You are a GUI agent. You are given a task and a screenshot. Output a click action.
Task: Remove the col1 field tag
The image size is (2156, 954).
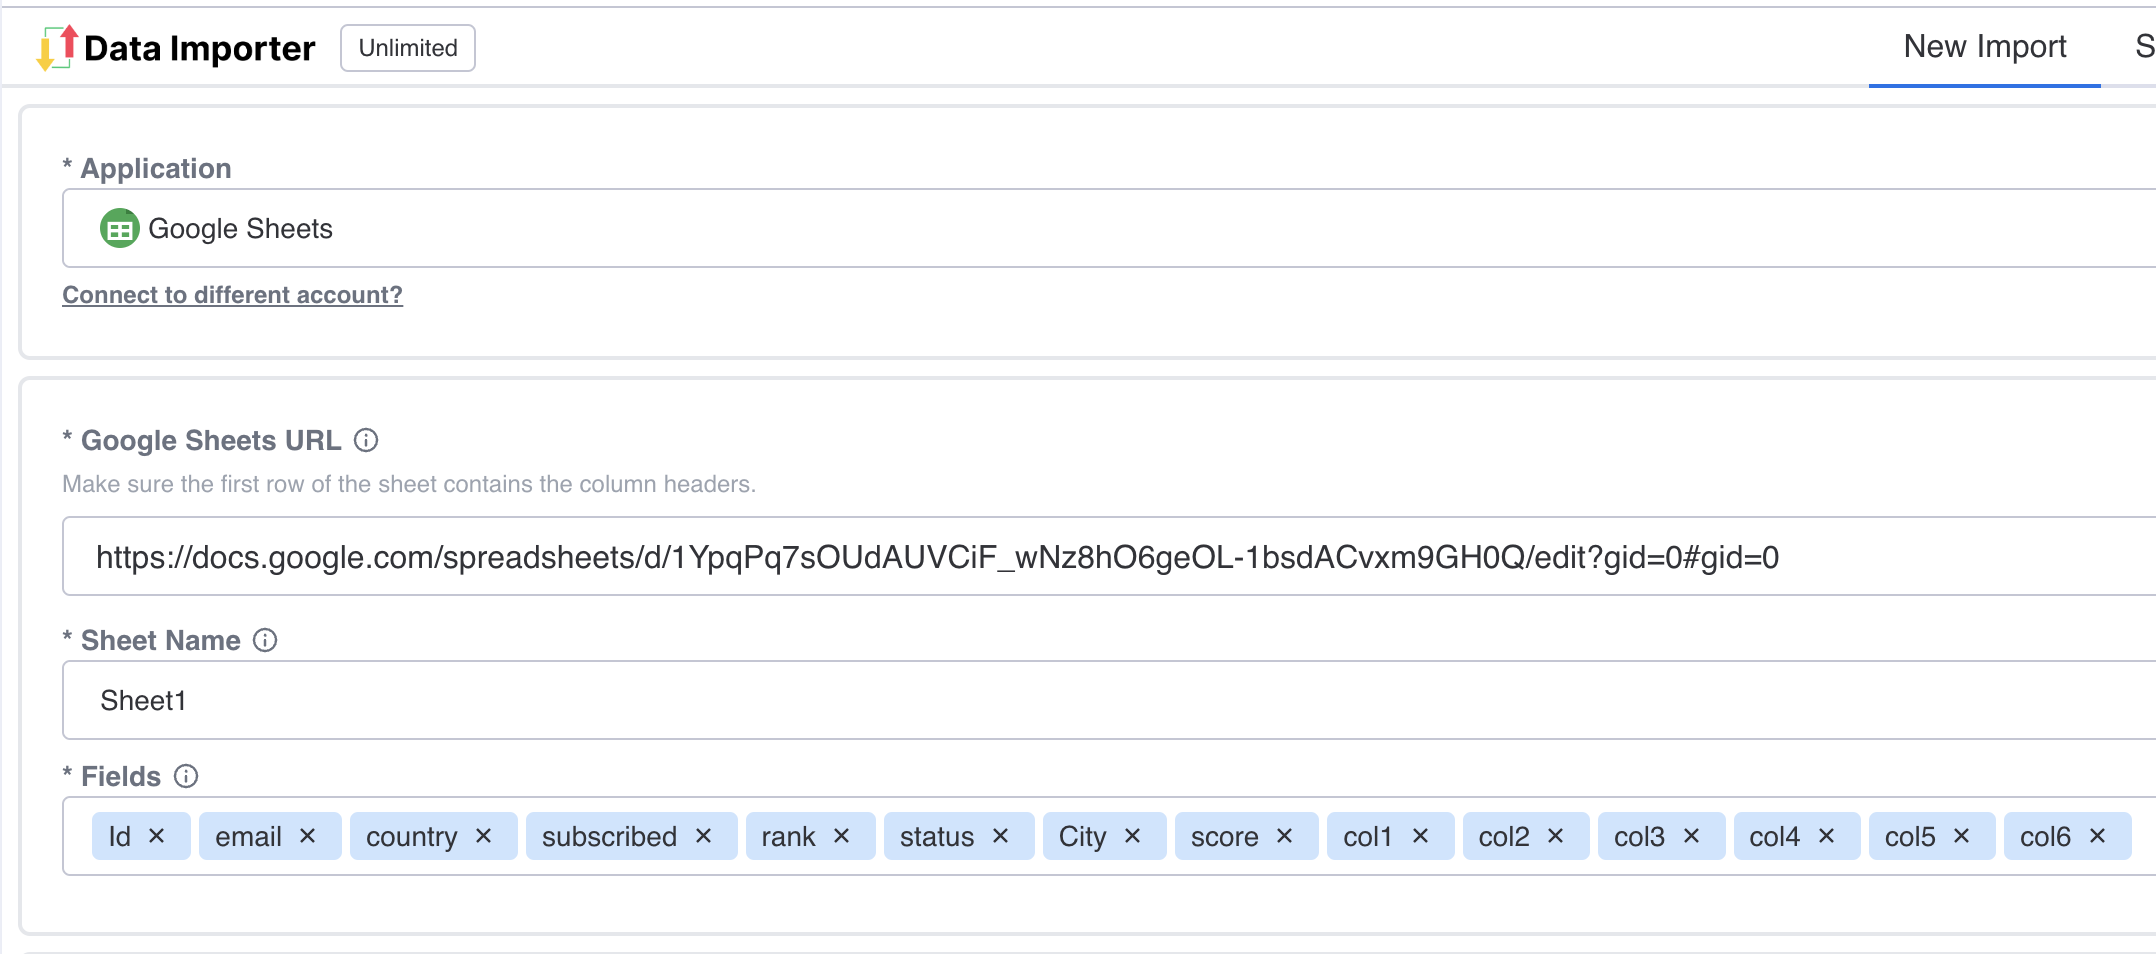pos(1420,836)
